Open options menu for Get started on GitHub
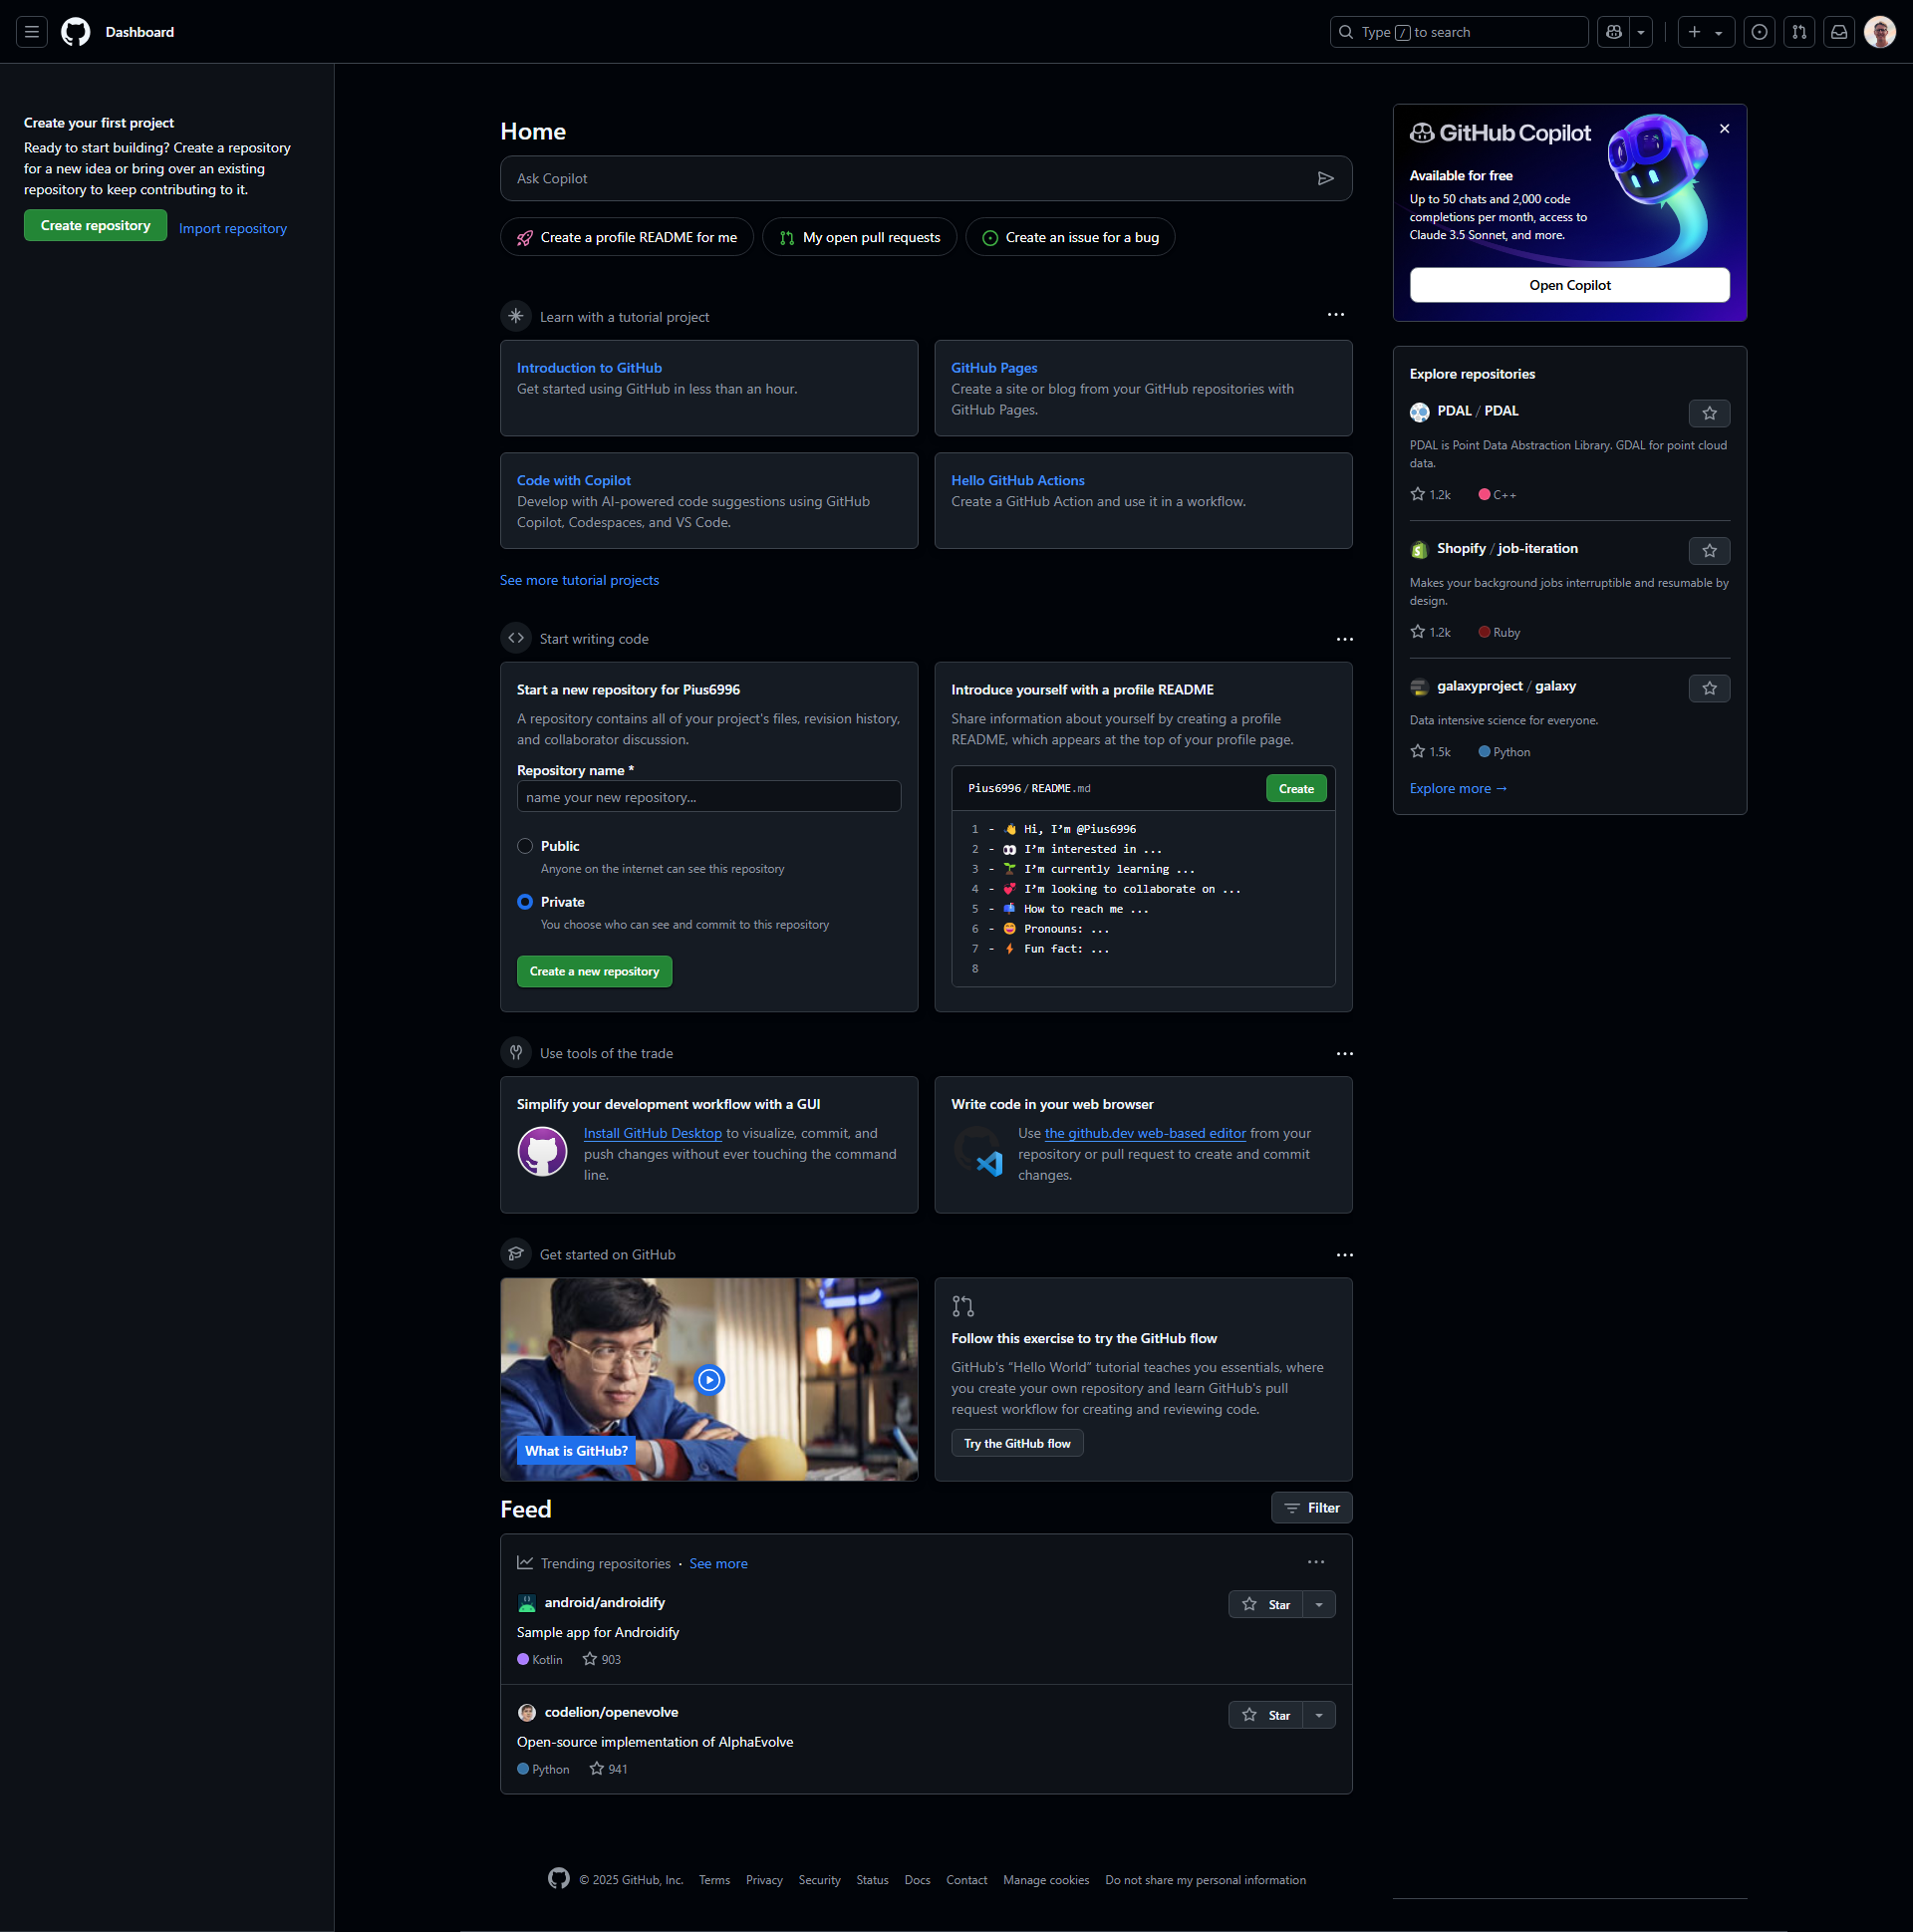Viewport: 1913px width, 1932px height. coord(1345,1255)
